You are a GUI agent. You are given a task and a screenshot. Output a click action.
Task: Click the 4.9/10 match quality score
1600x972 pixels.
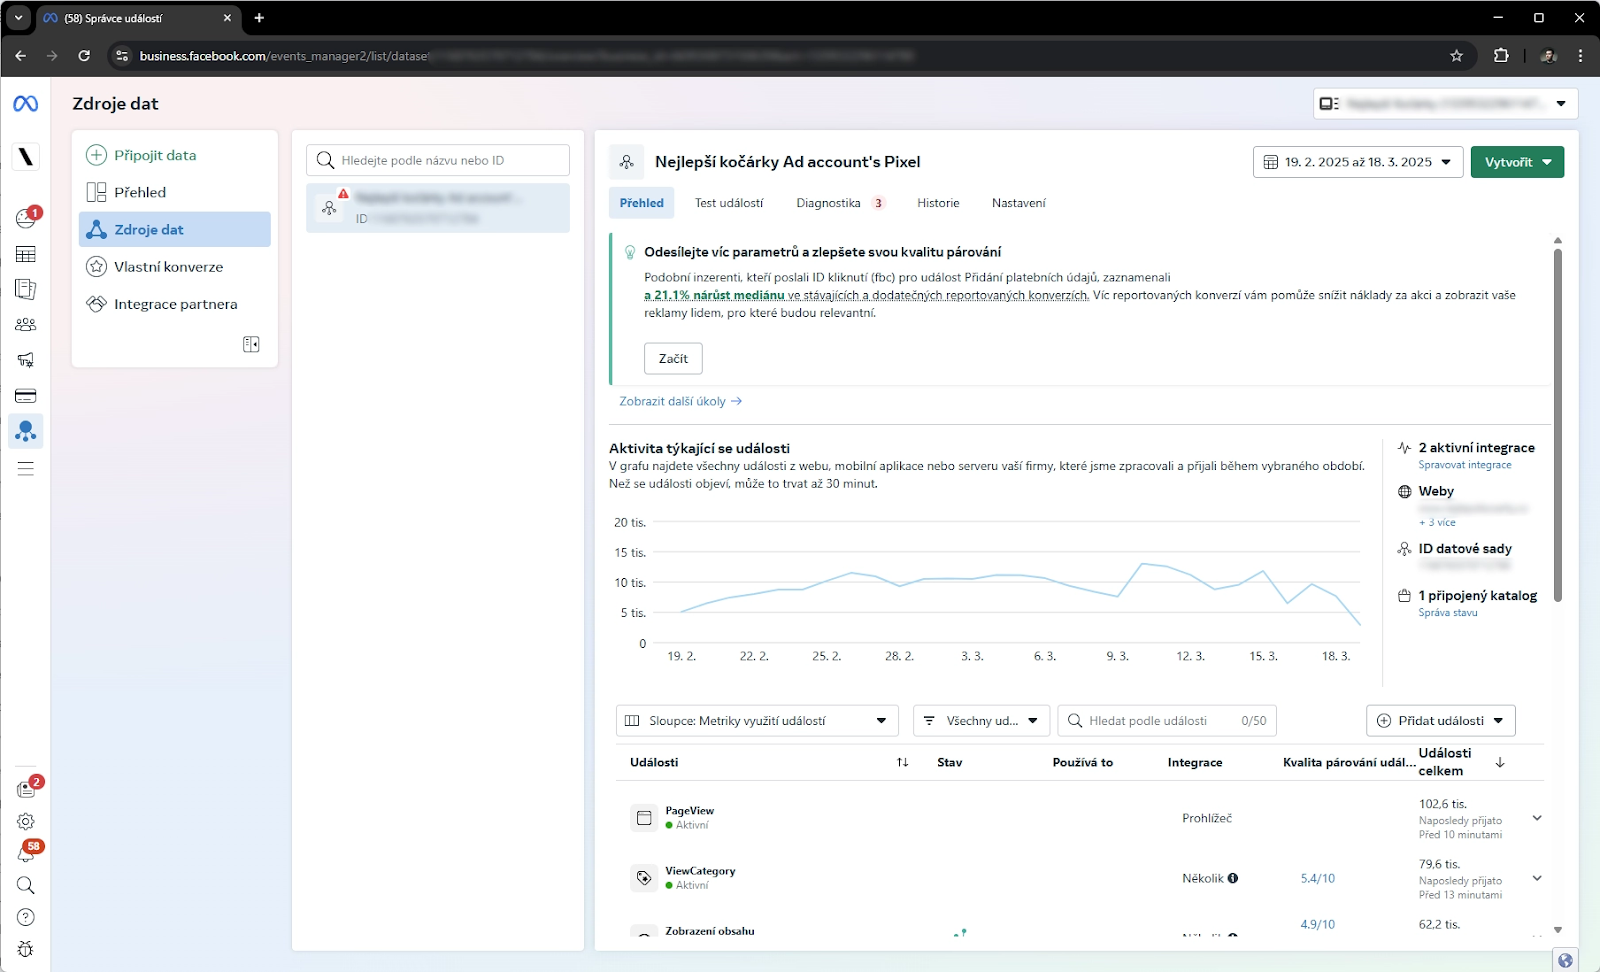coord(1317,924)
